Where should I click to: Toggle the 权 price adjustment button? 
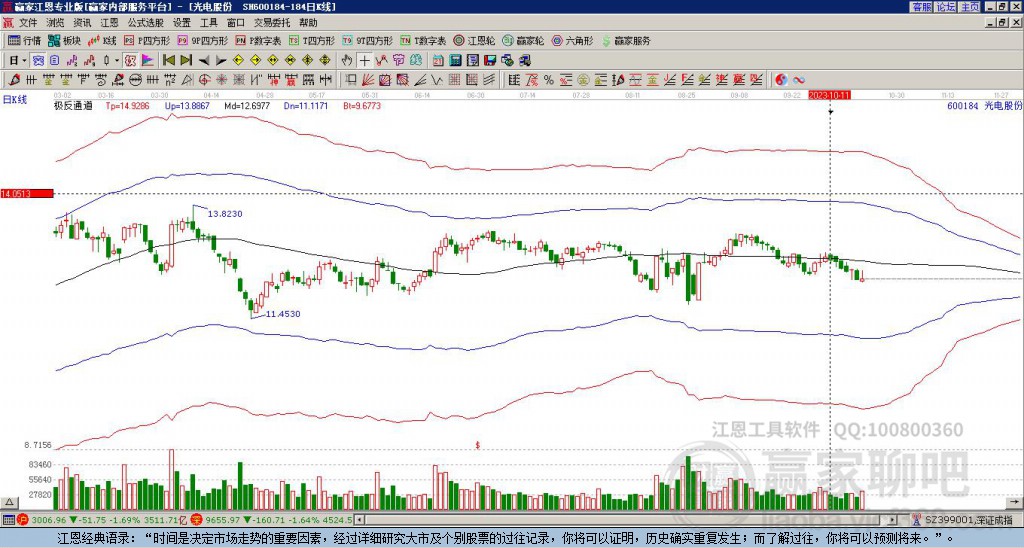(130, 61)
